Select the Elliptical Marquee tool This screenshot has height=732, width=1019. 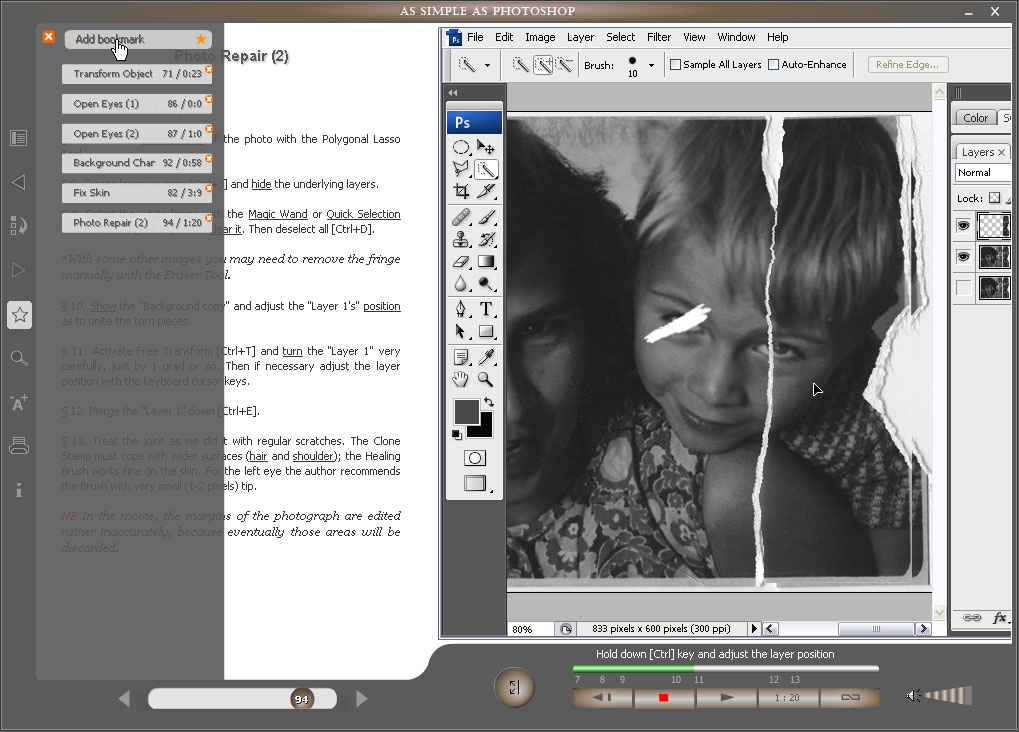(x=461, y=148)
